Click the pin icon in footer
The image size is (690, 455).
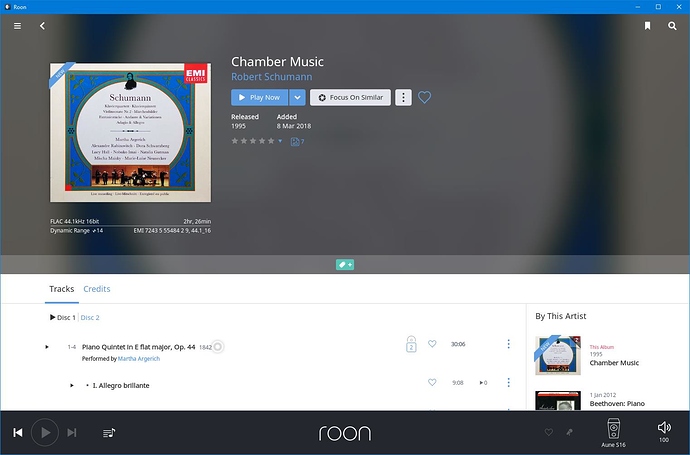click(x=569, y=432)
